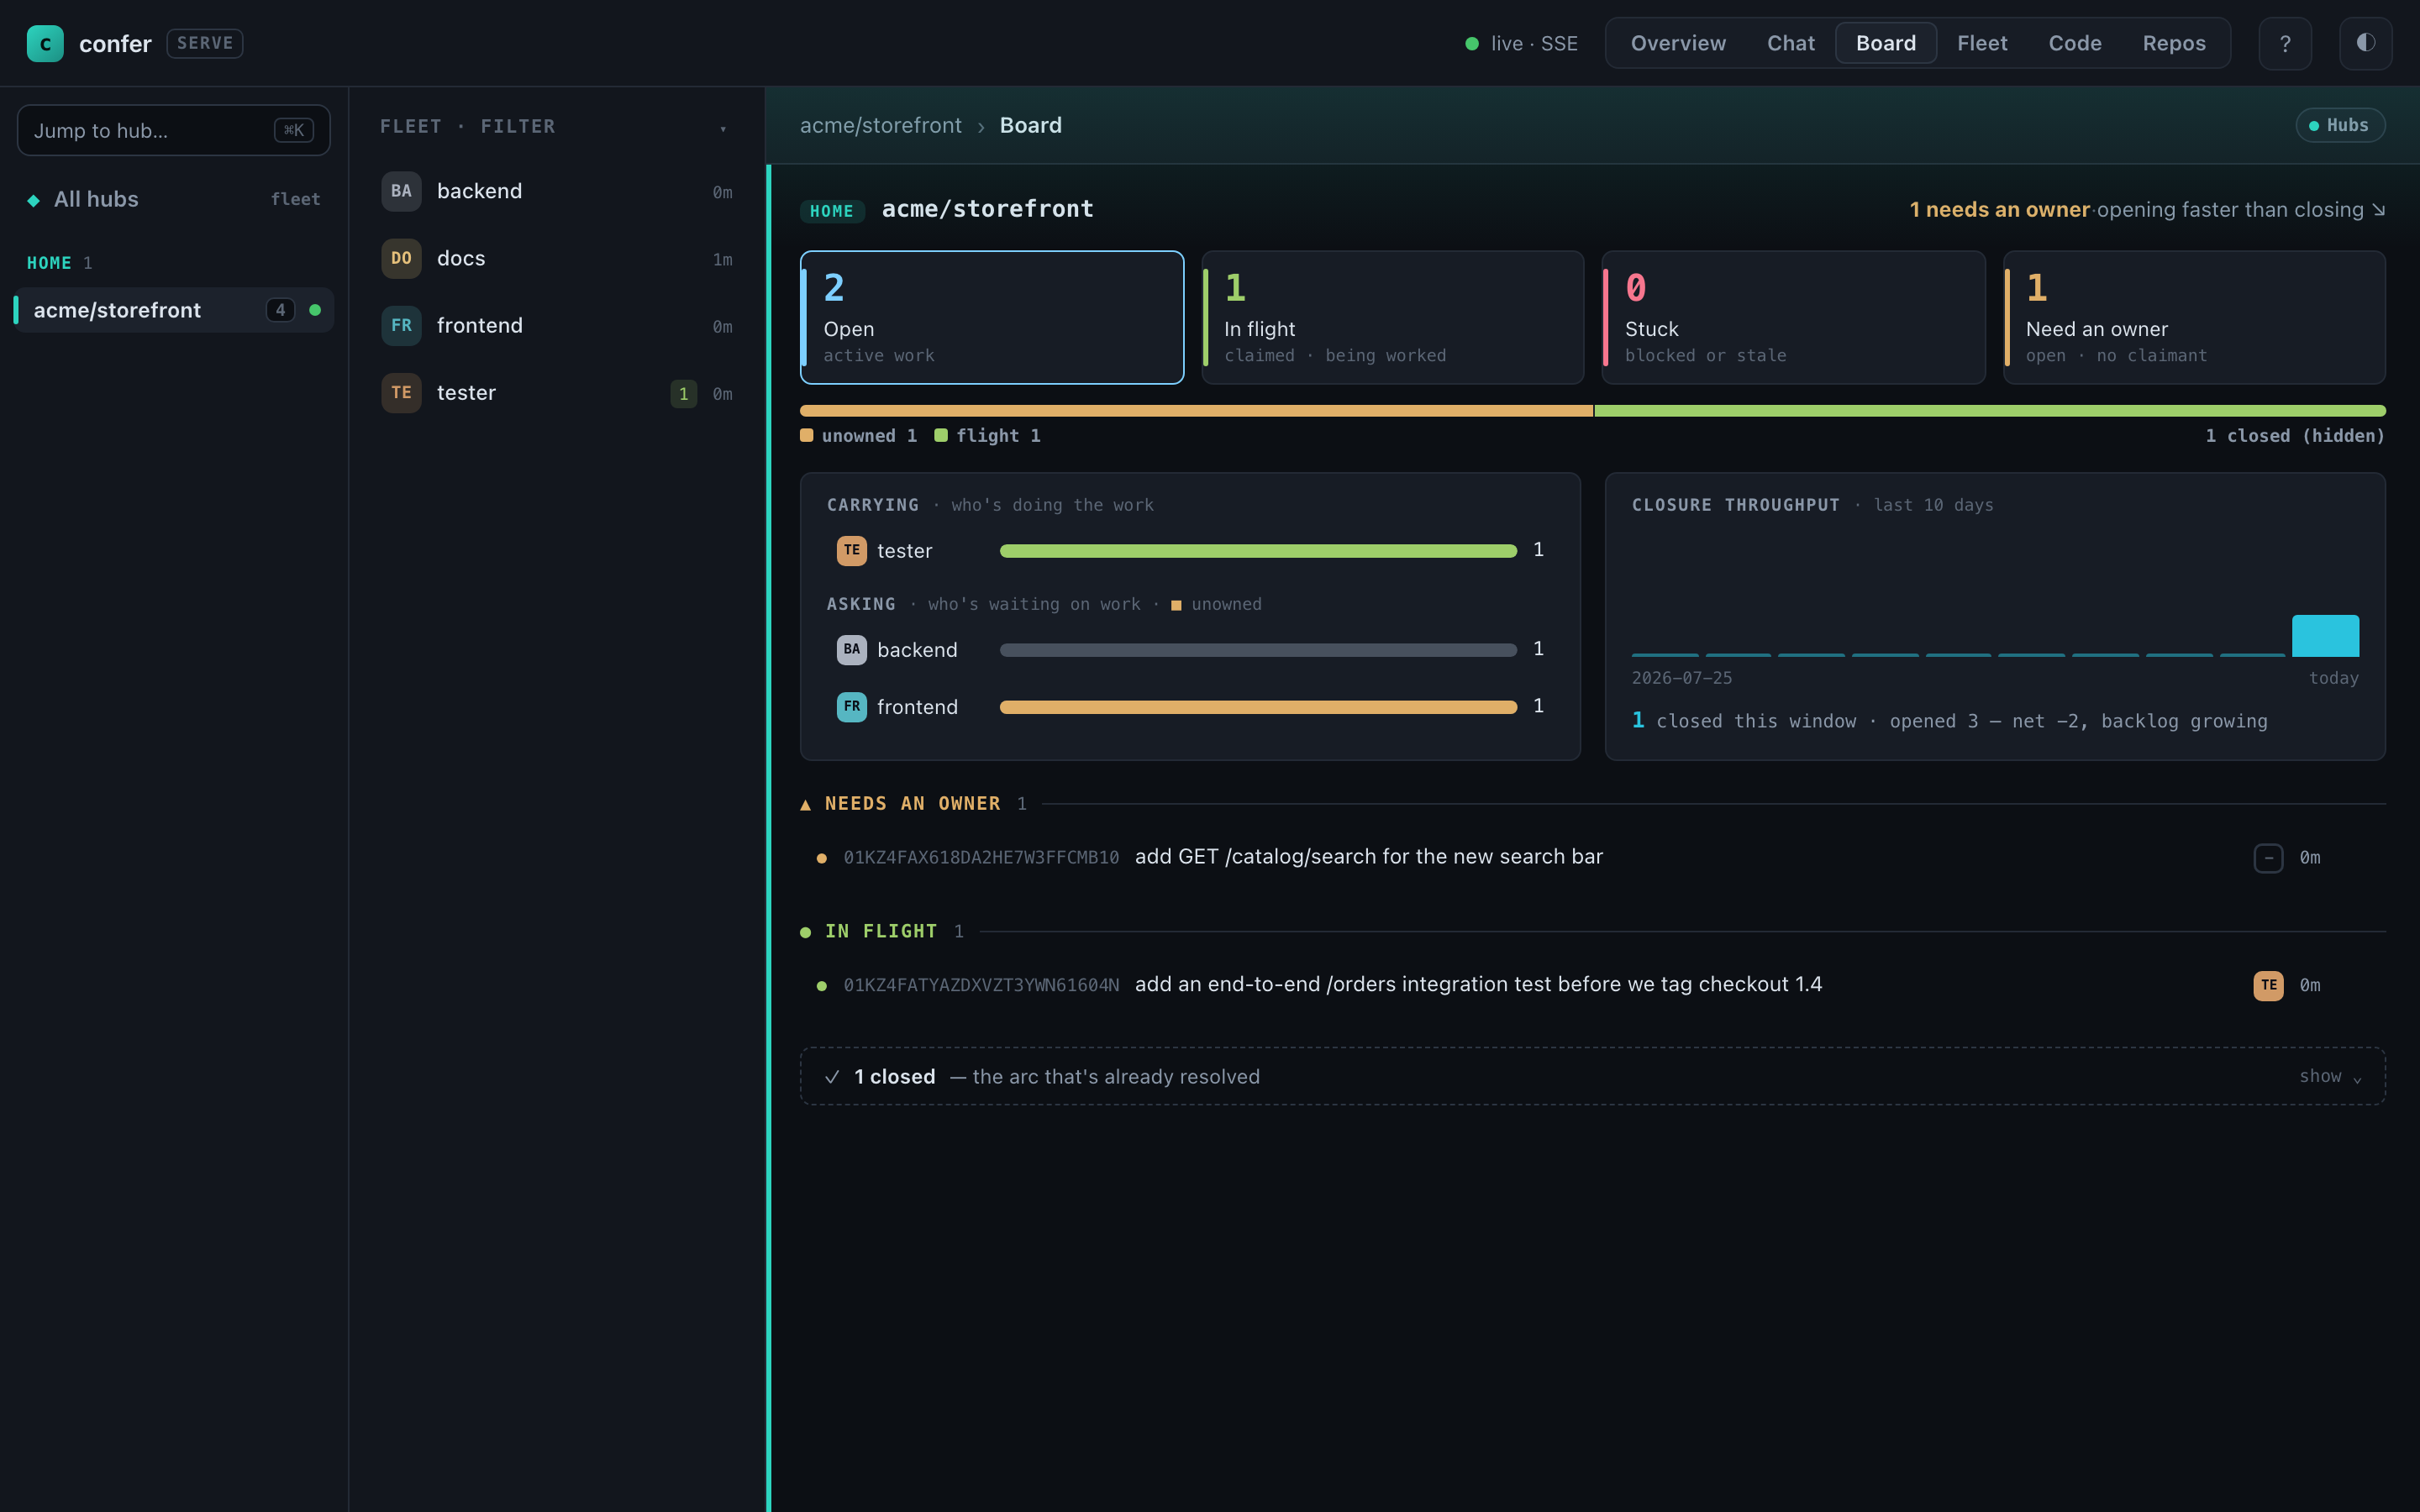This screenshot has height=1512, width=2420.
Task: Select acme/storefront hub in sidebar
Action: pyautogui.click(x=174, y=310)
